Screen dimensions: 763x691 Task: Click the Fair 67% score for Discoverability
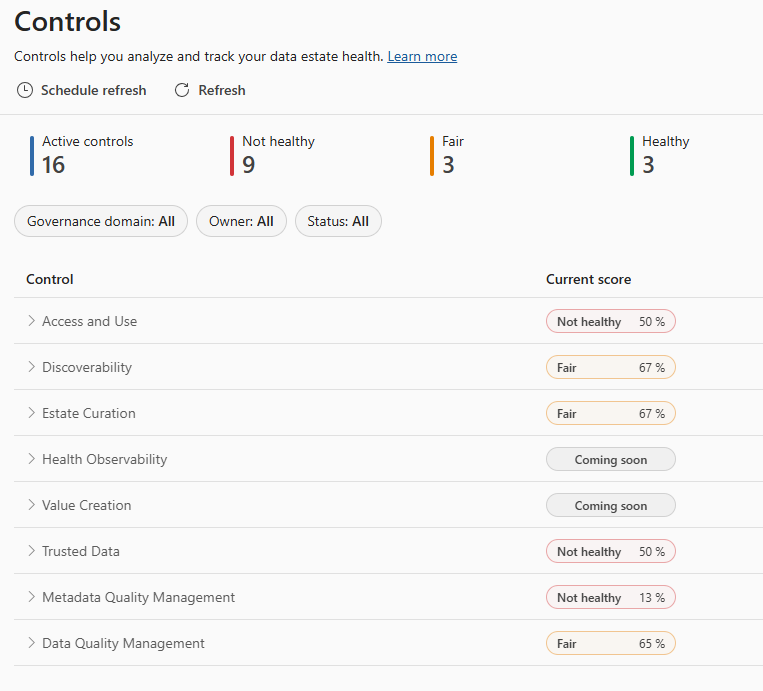pos(611,368)
